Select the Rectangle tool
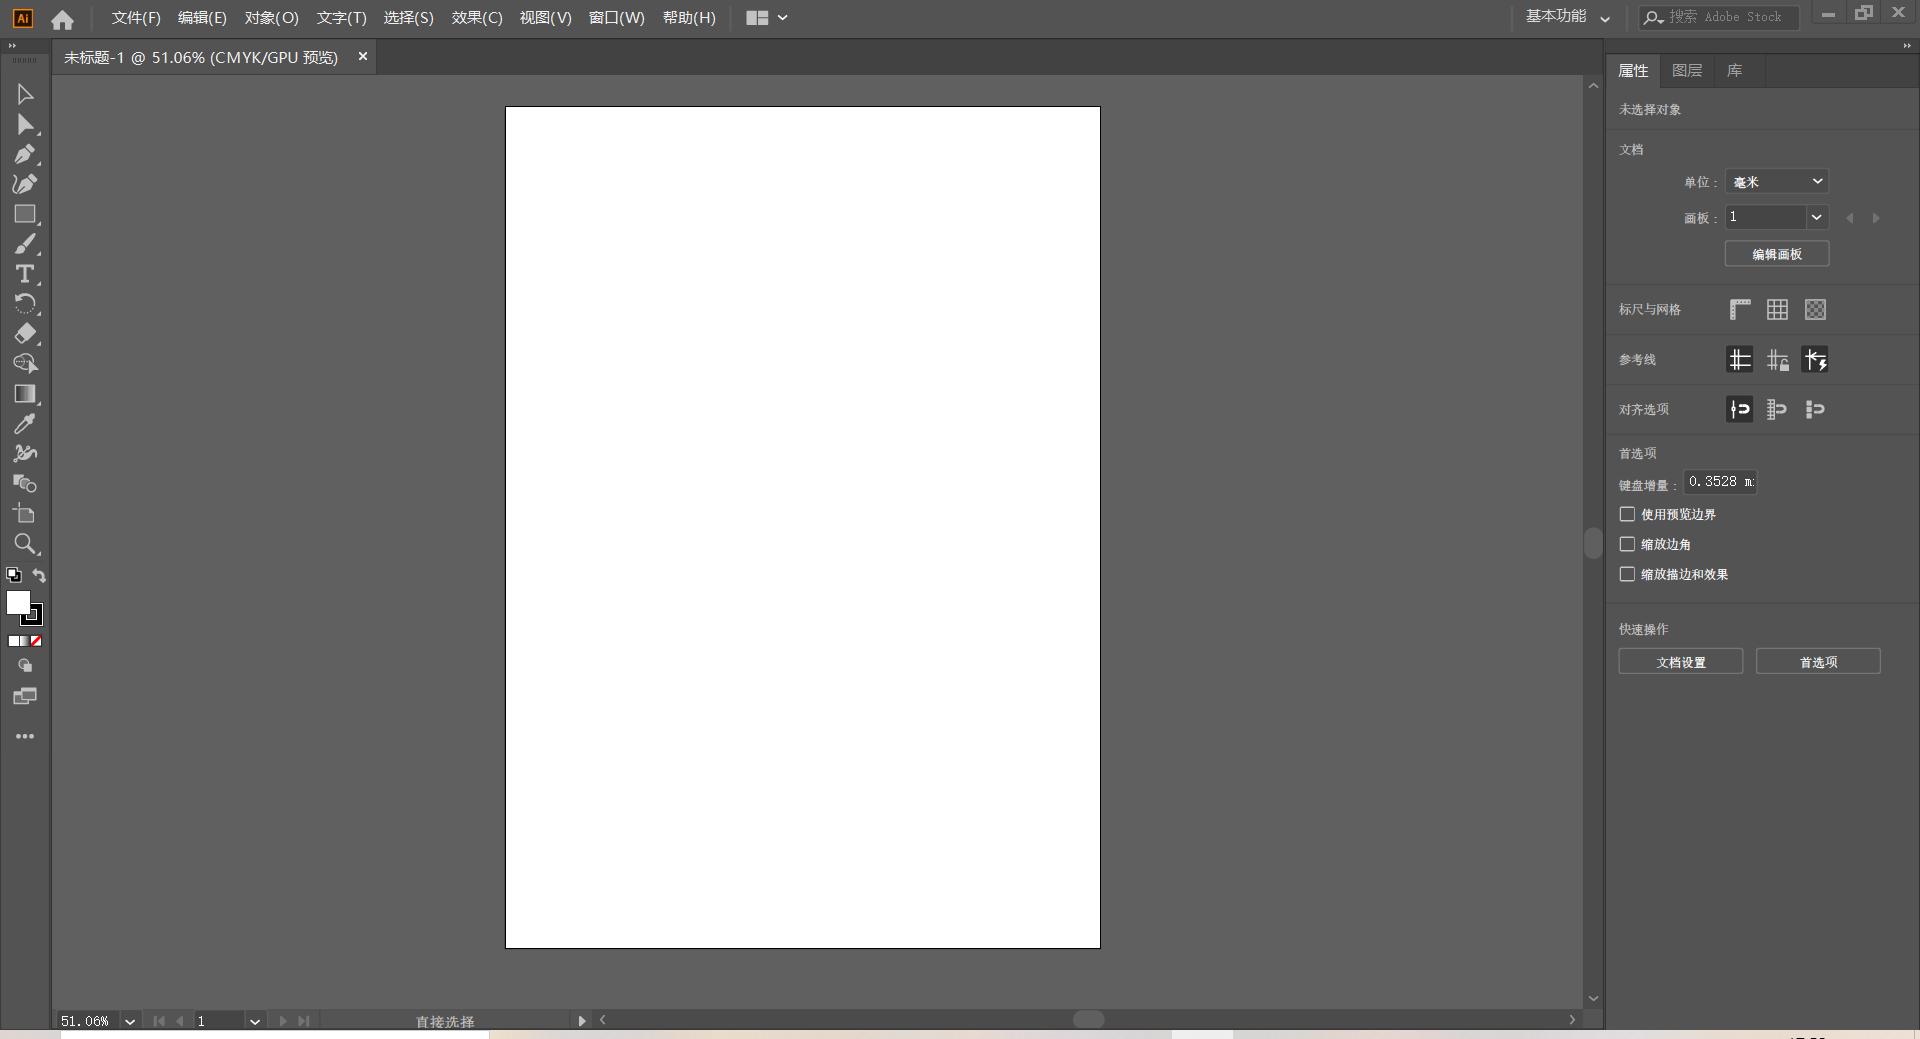The height and width of the screenshot is (1039, 1920). [x=25, y=214]
